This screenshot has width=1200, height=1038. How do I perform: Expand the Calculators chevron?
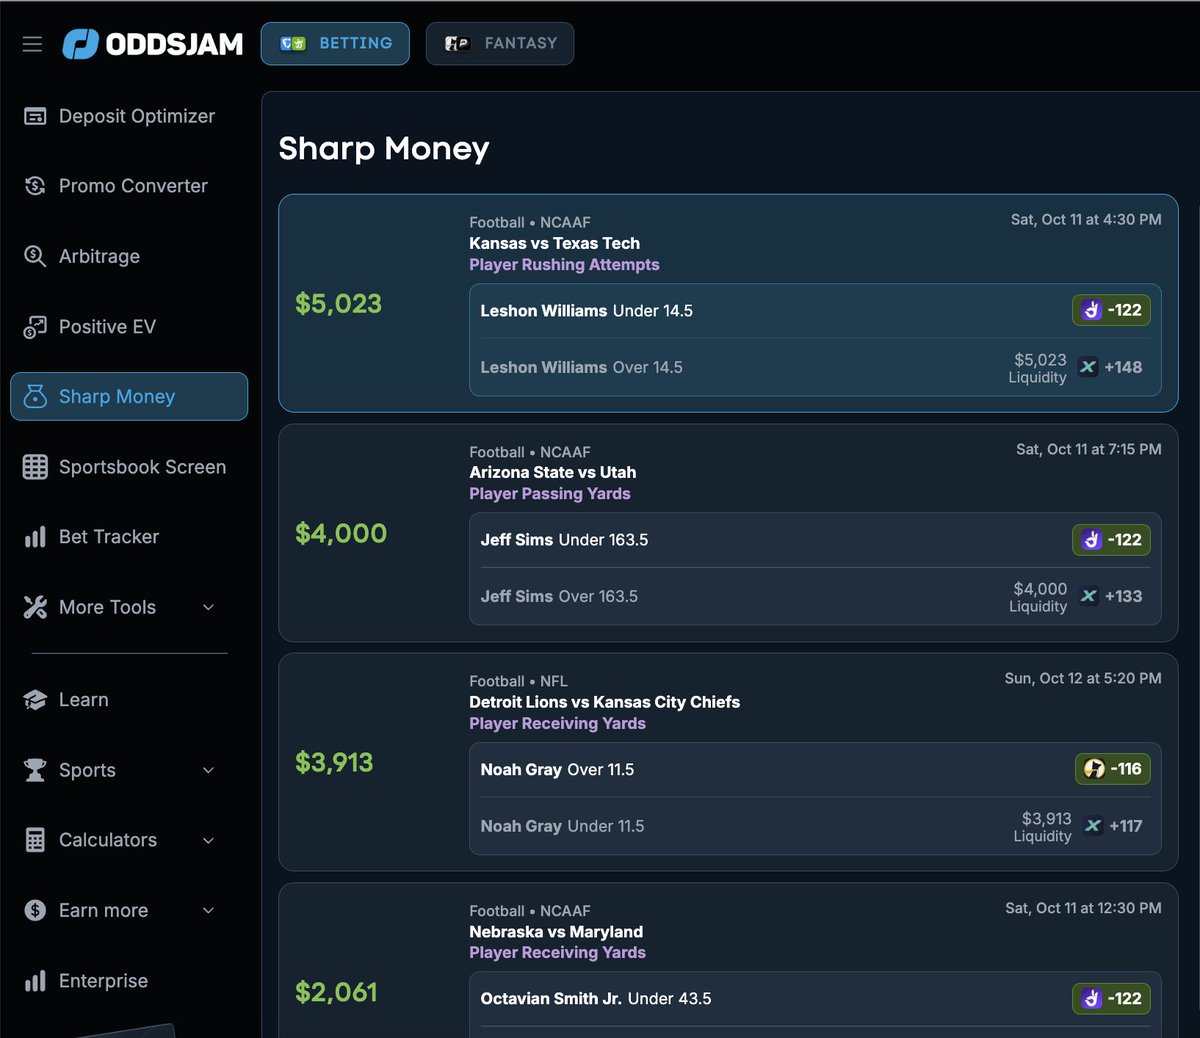point(208,840)
